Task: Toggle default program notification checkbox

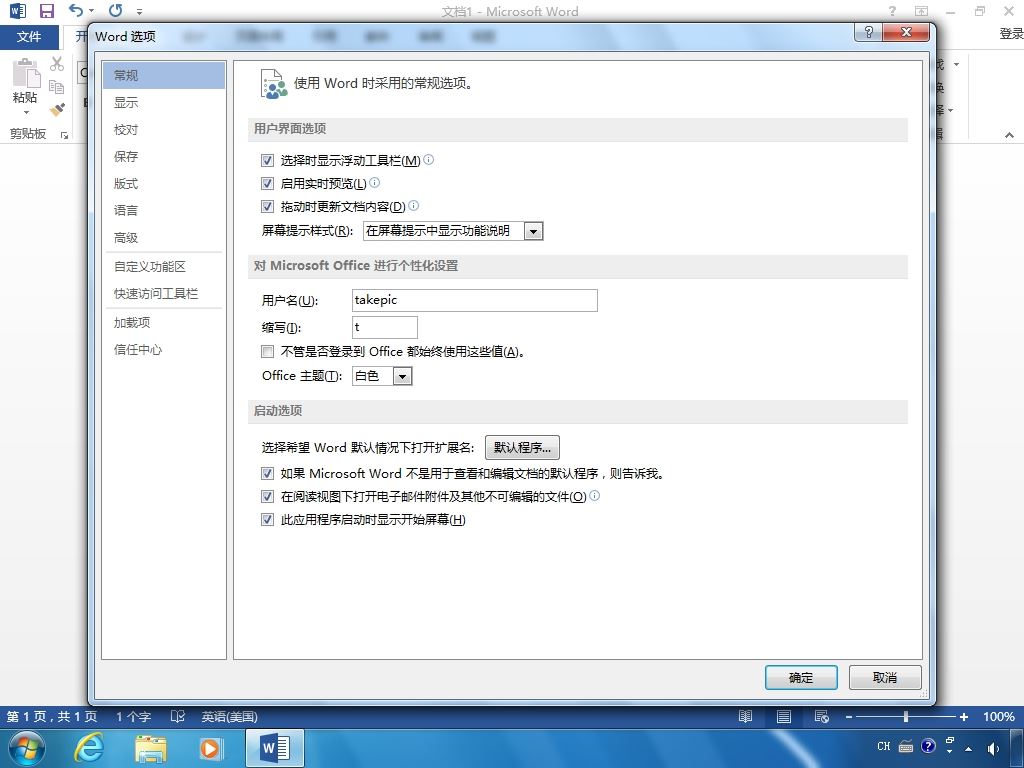Action: coord(267,473)
